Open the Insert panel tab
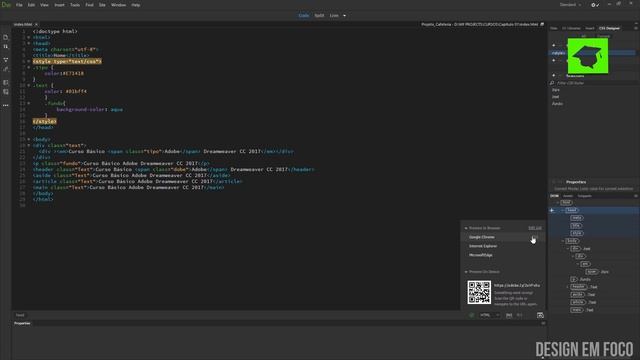640x360 pixels. click(589, 28)
